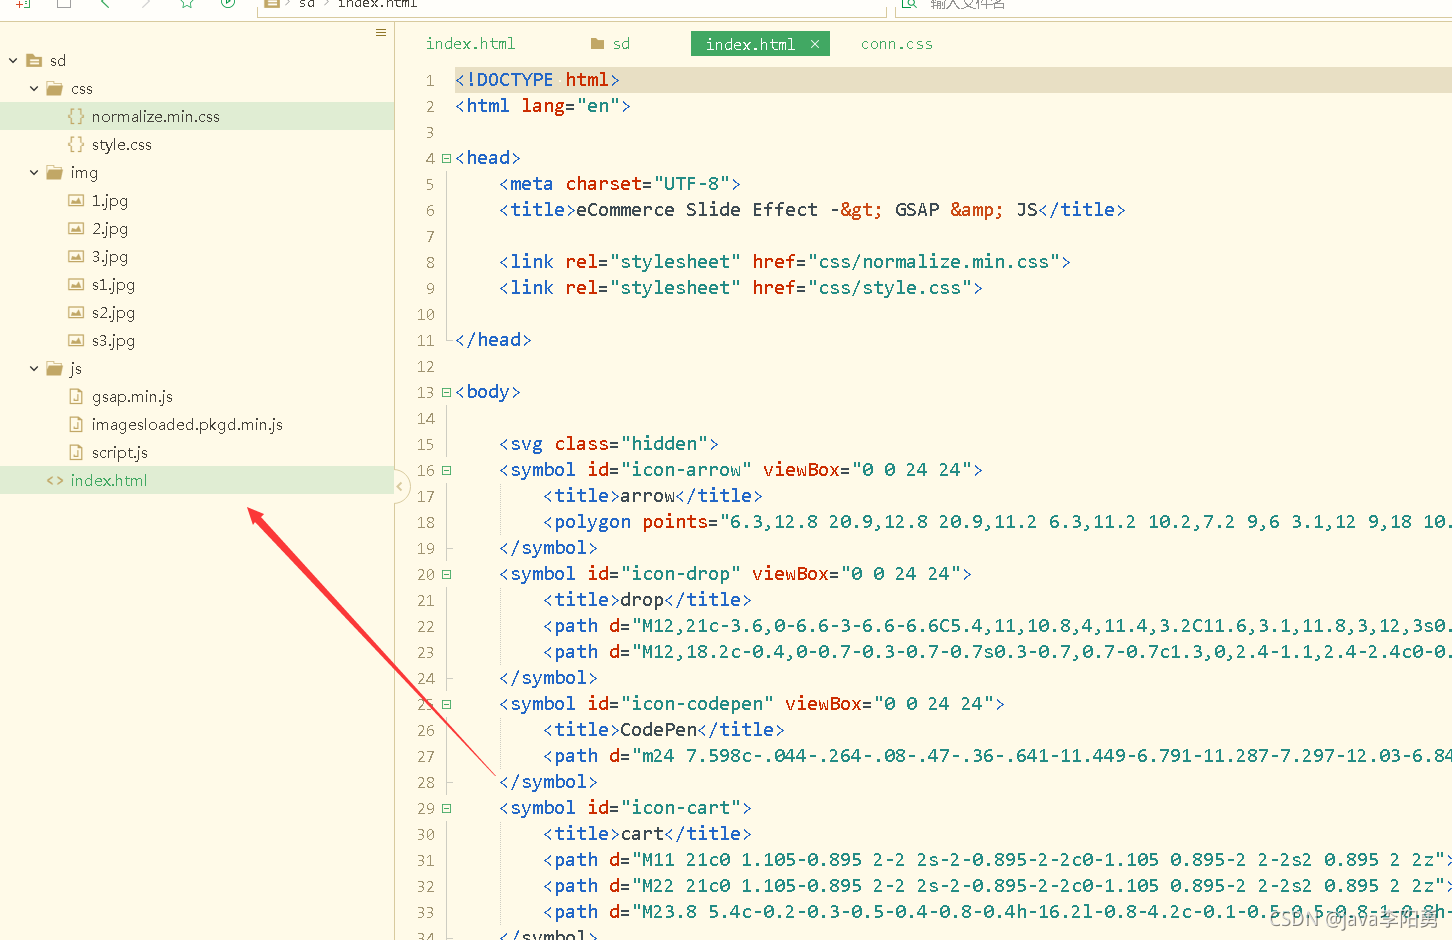Click the image icon beside s2.jpg
The height and width of the screenshot is (940, 1452).
click(76, 313)
